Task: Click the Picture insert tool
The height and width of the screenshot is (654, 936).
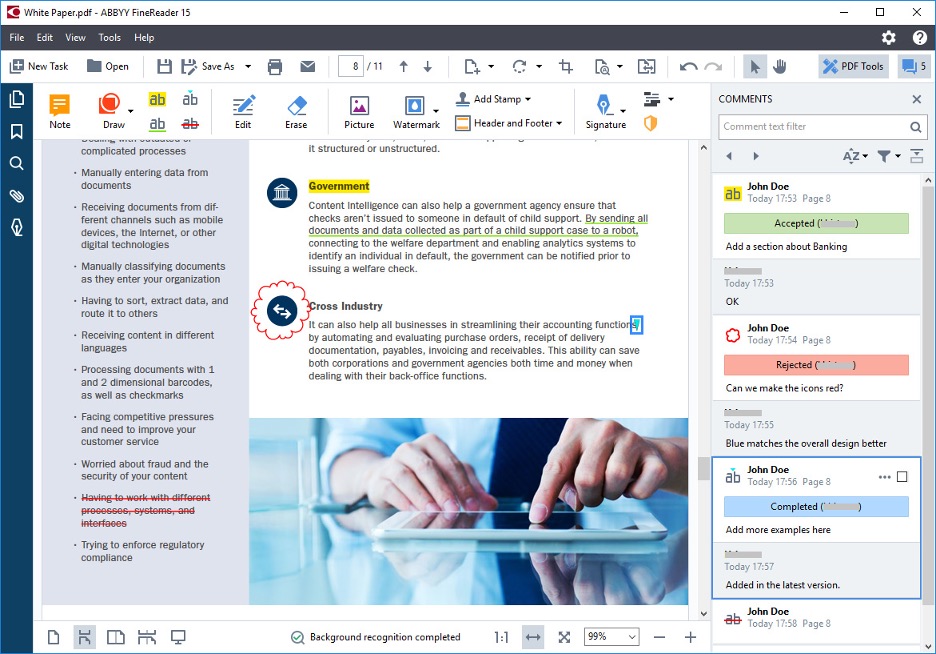Action: tap(359, 111)
